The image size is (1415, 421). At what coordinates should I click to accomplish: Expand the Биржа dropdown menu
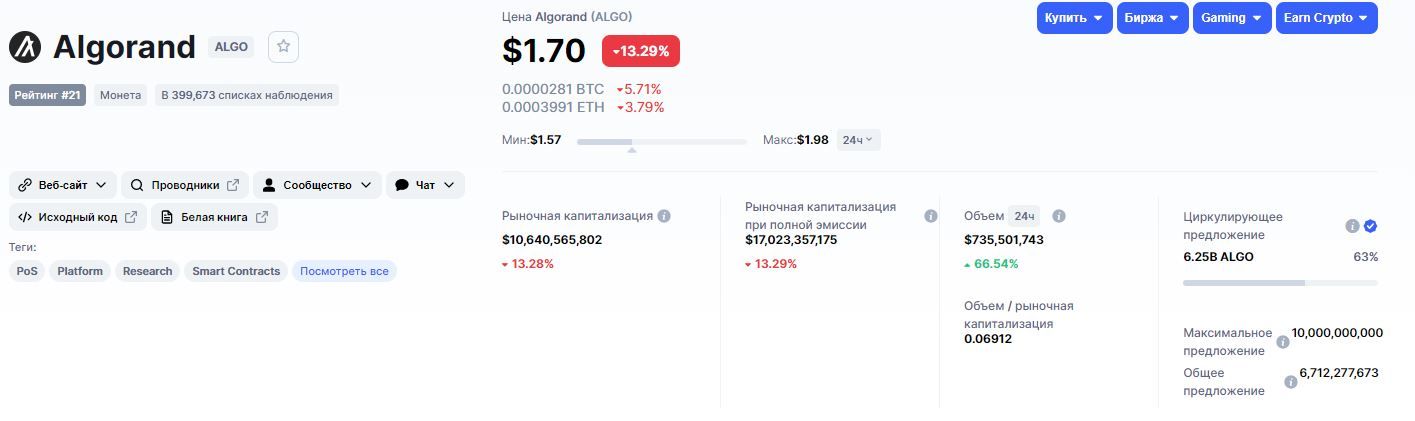point(1150,18)
